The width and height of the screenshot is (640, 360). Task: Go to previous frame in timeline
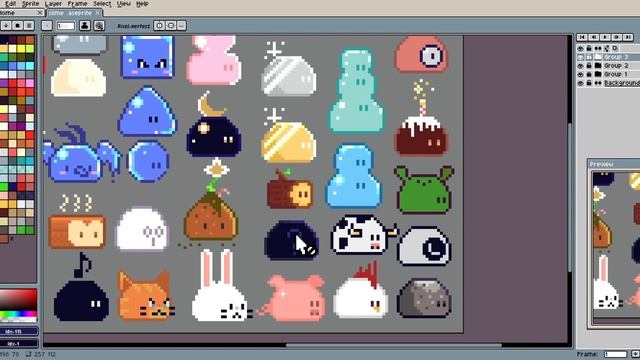pos(593,37)
